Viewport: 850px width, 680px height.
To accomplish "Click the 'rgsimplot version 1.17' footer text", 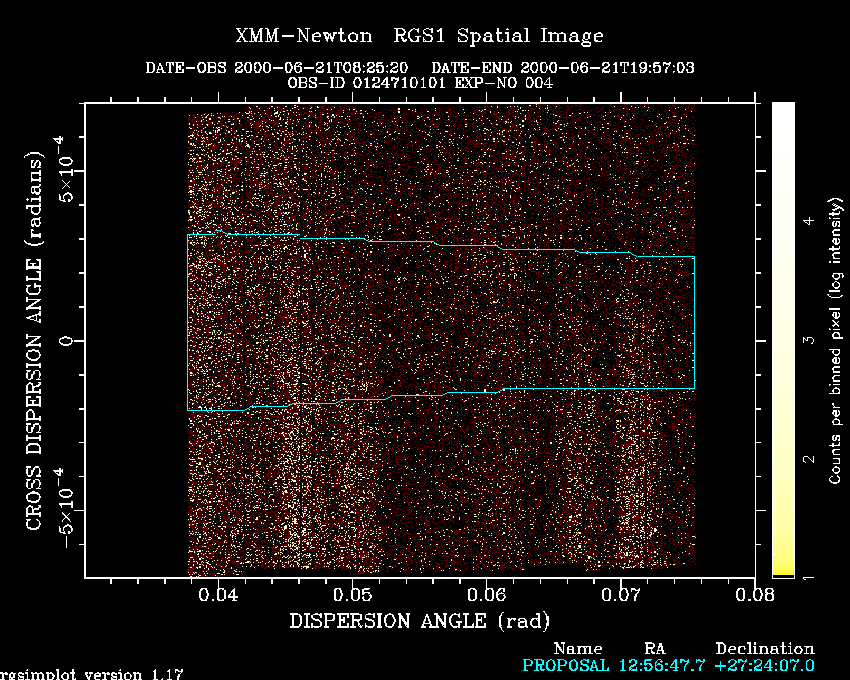I will [92, 675].
